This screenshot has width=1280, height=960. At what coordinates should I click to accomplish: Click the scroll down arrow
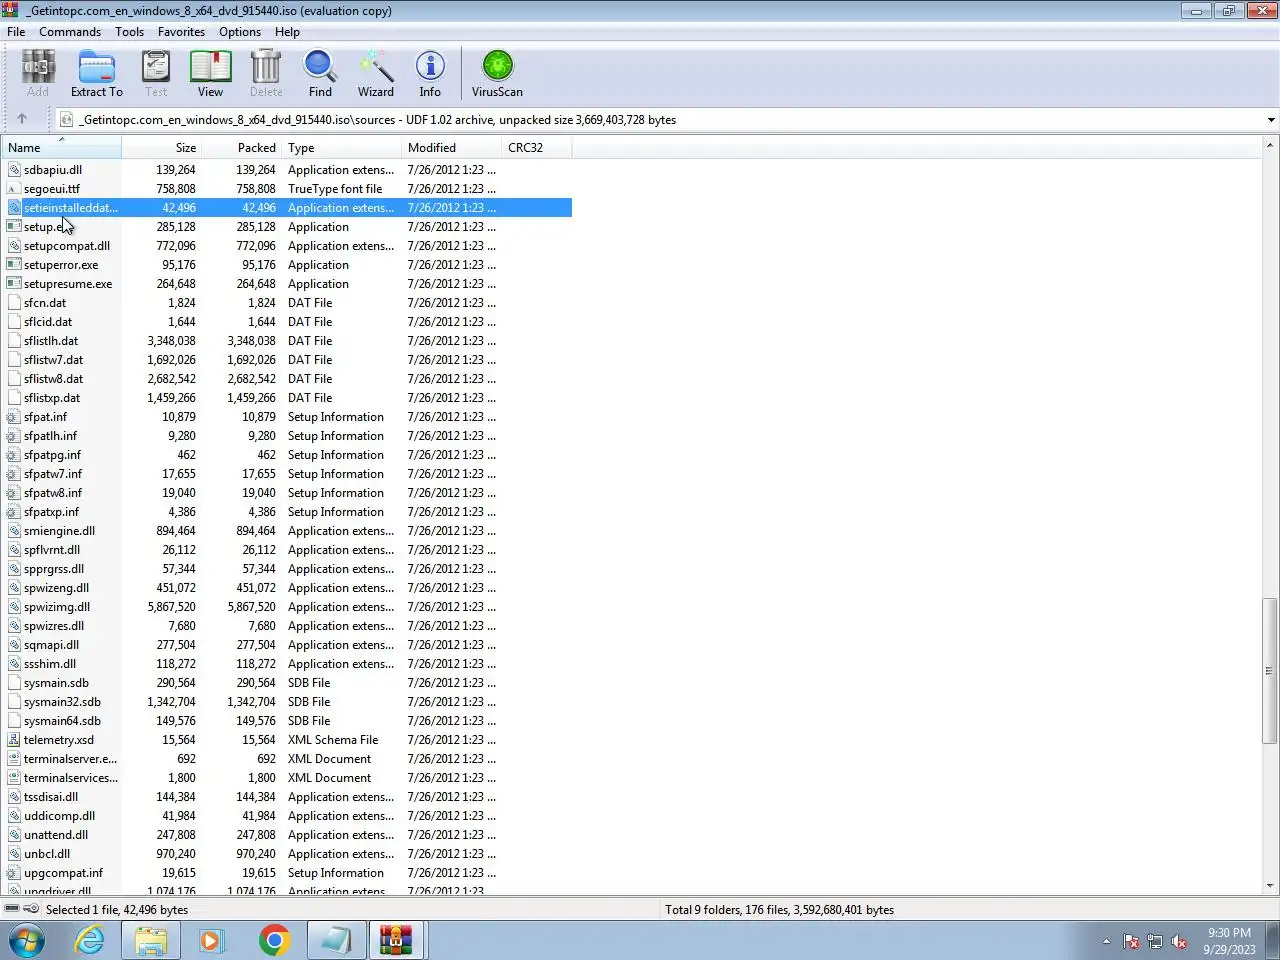point(1270,886)
